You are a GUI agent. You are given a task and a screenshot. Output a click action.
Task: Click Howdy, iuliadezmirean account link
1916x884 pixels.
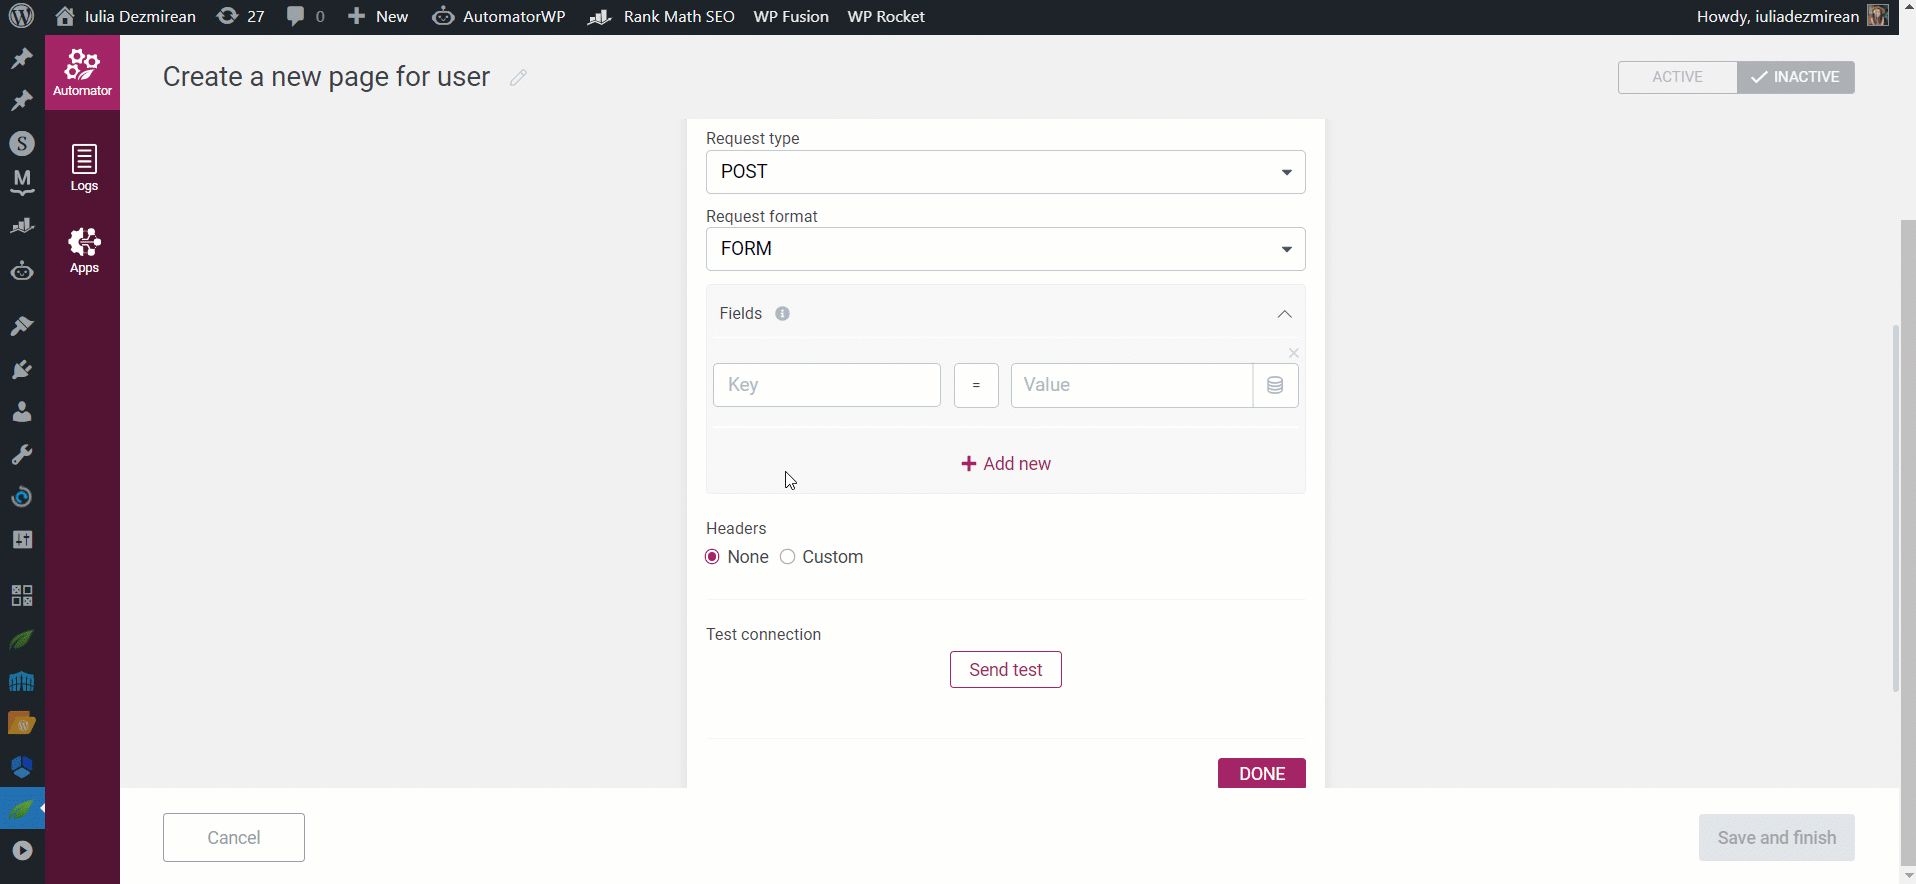coord(1778,16)
